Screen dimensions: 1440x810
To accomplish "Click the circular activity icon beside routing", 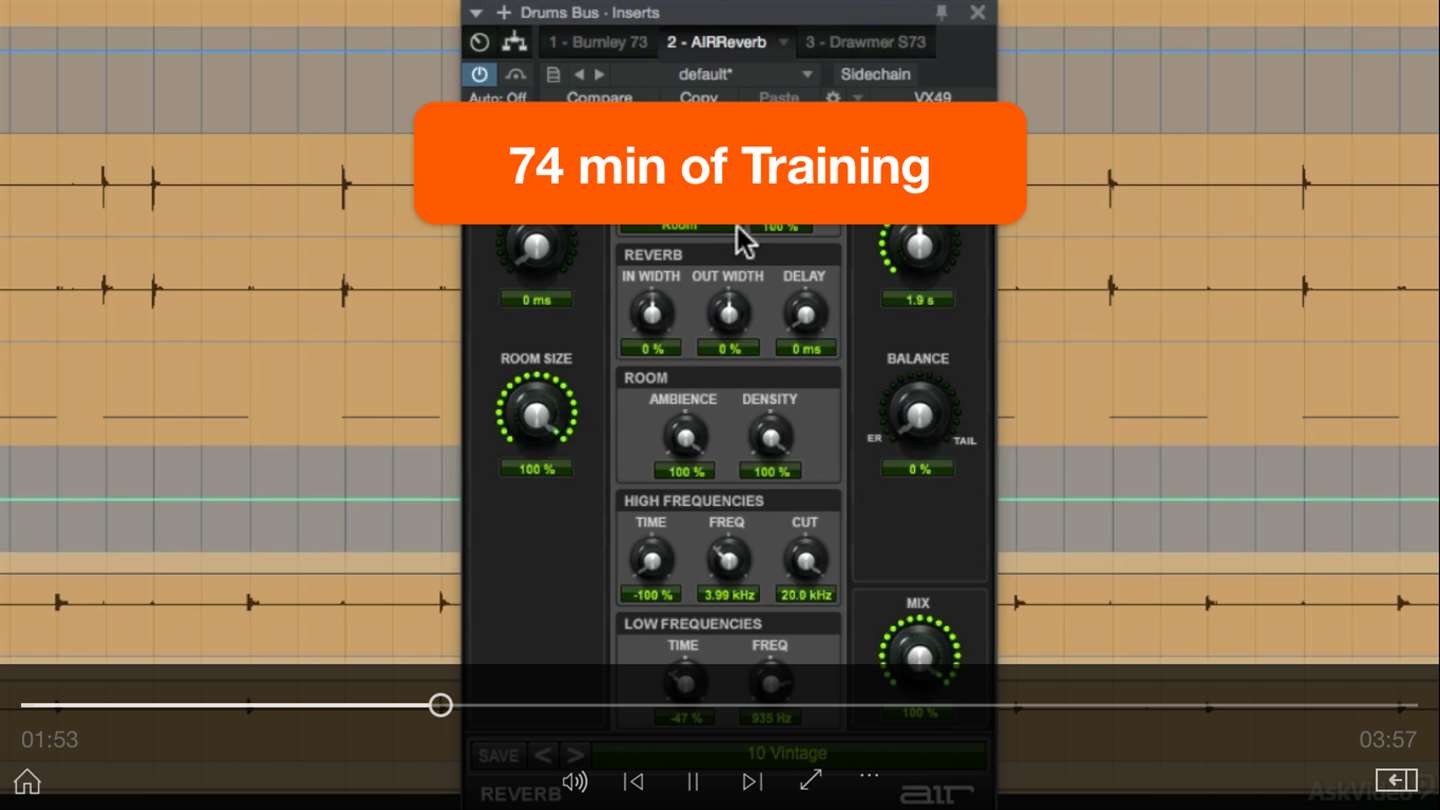I will [x=480, y=42].
